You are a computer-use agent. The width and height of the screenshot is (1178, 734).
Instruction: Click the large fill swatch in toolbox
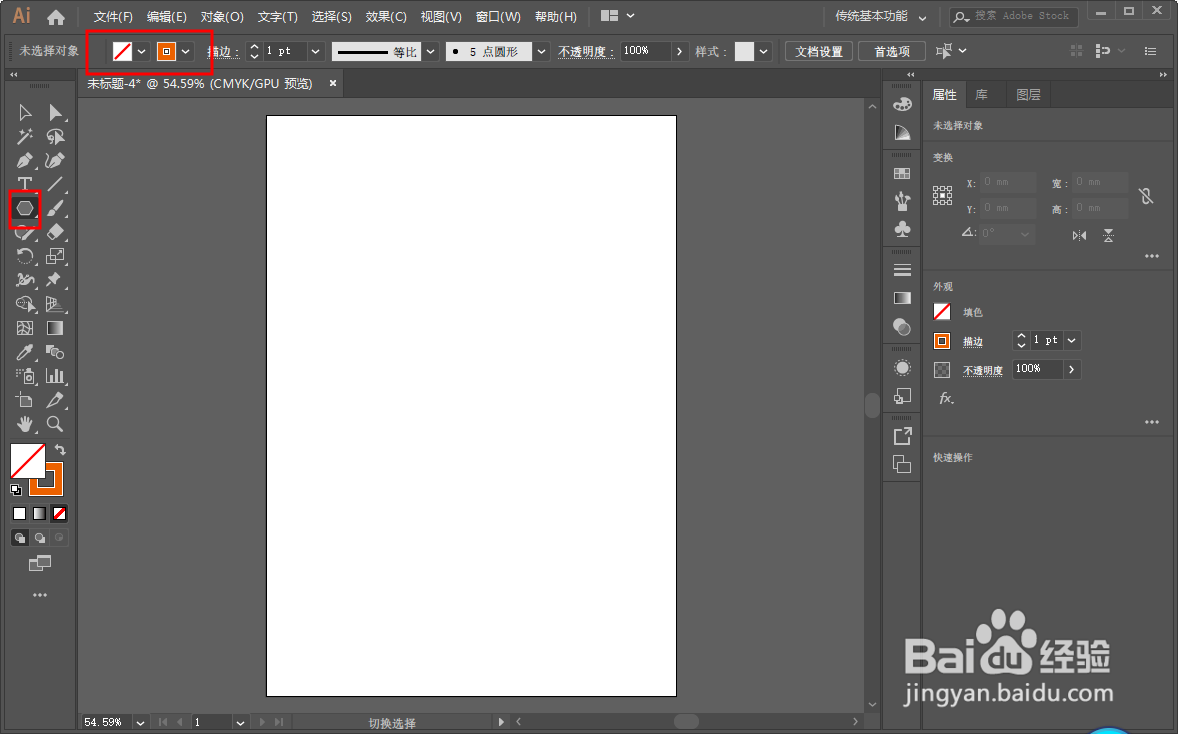click(x=28, y=461)
